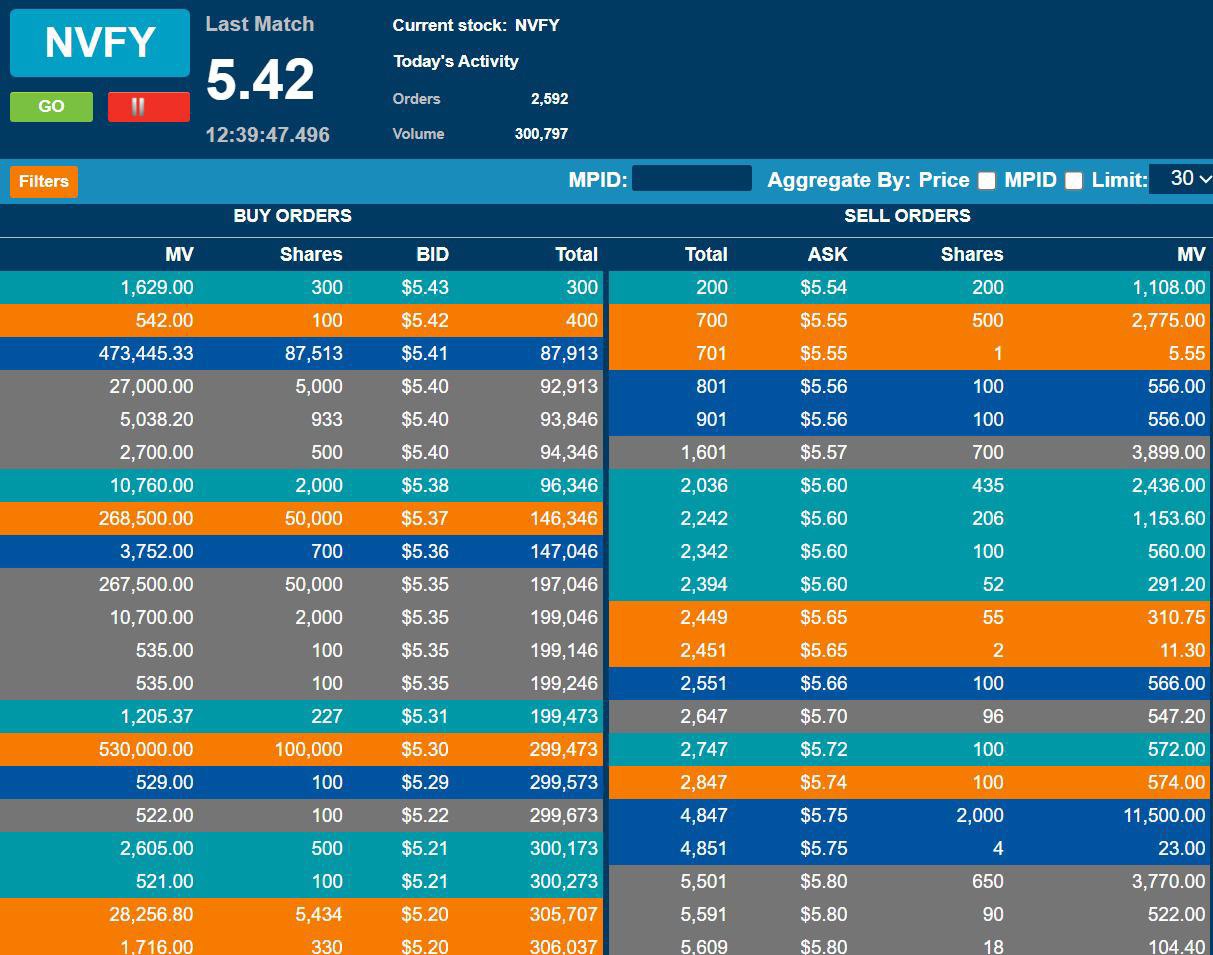Select the $5.54 ask row
The height and width of the screenshot is (955, 1213).
tap(908, 287)
